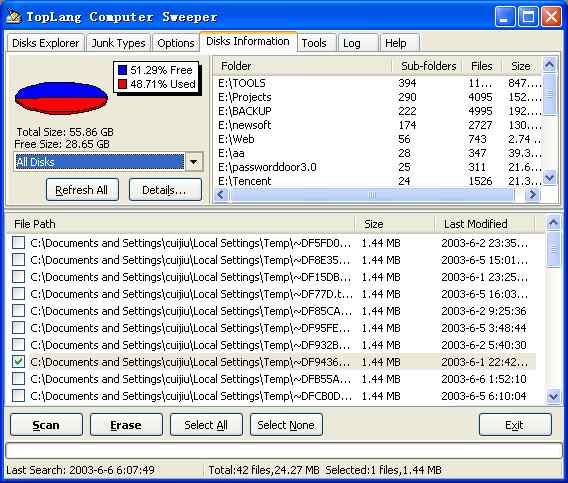This screenshot has height=483, width=568.
Task: Click the file list scroll down arrow
Action: pyautogui.click(x=553, y=396)
